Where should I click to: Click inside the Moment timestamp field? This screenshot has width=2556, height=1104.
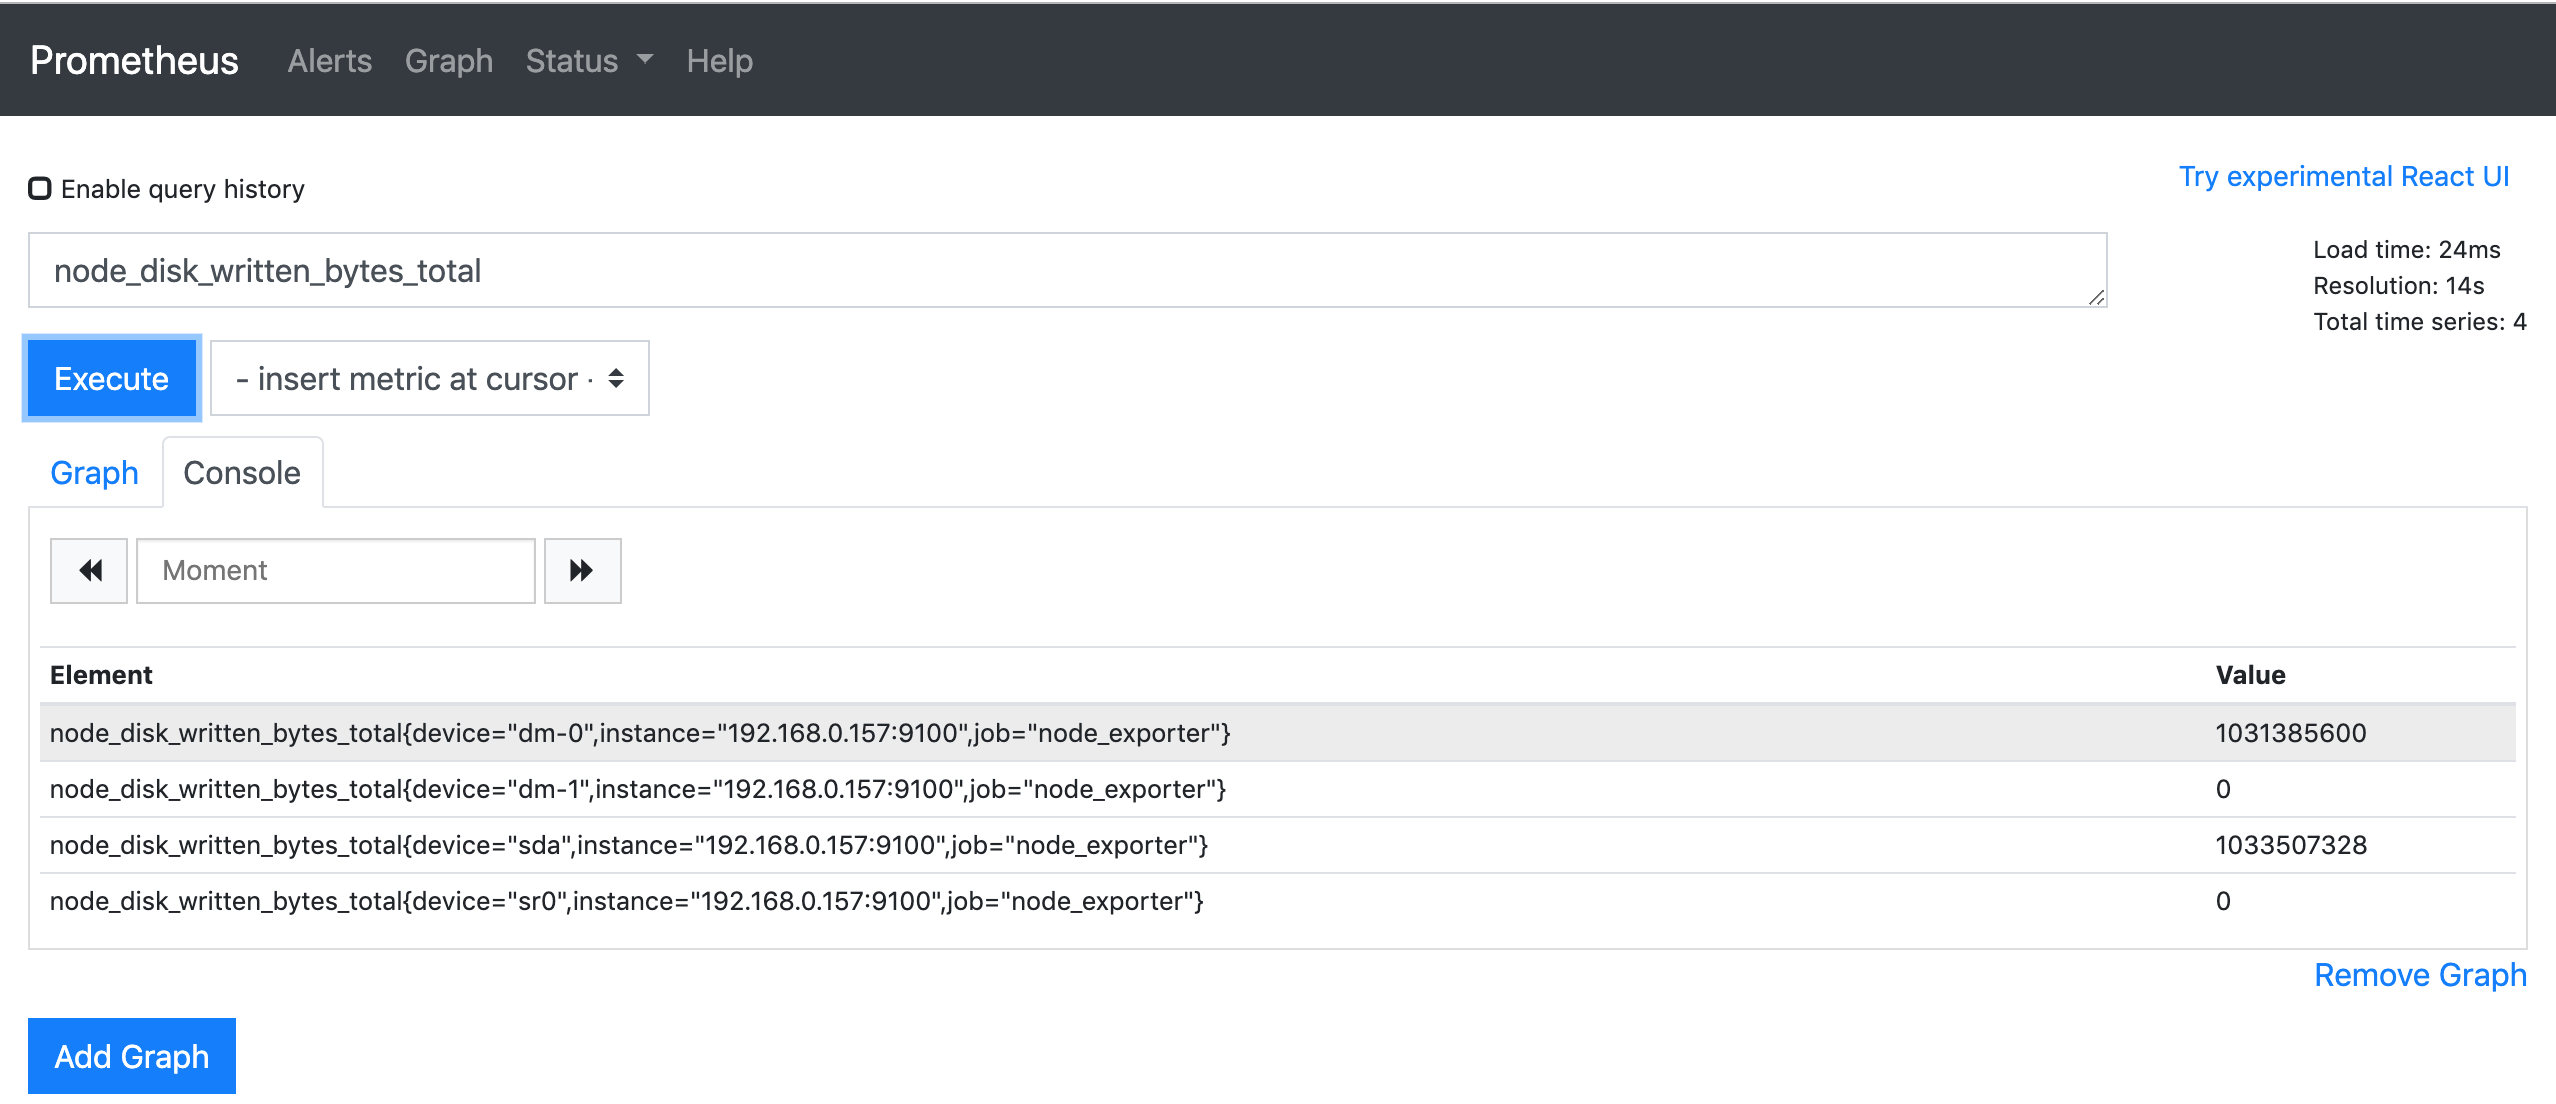point(335,570)
